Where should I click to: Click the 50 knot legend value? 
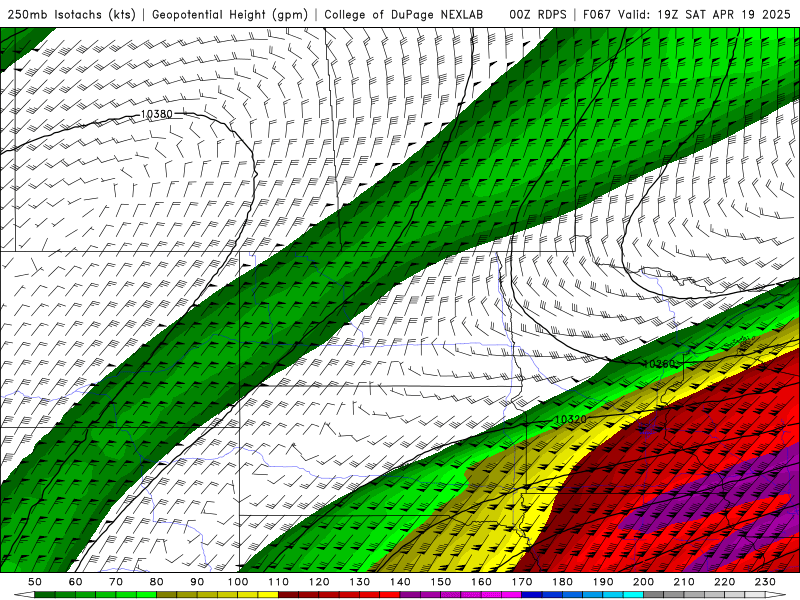point(35,582)
